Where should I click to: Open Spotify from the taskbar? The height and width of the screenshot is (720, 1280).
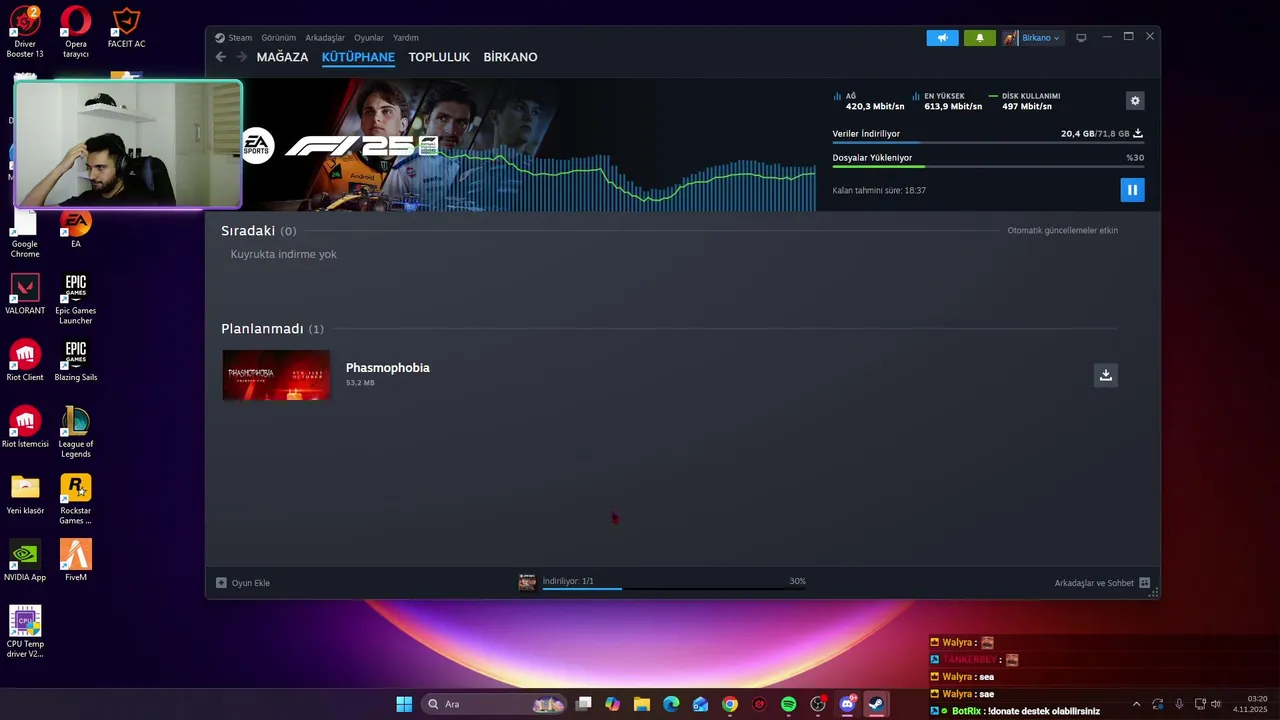point(788,704)
